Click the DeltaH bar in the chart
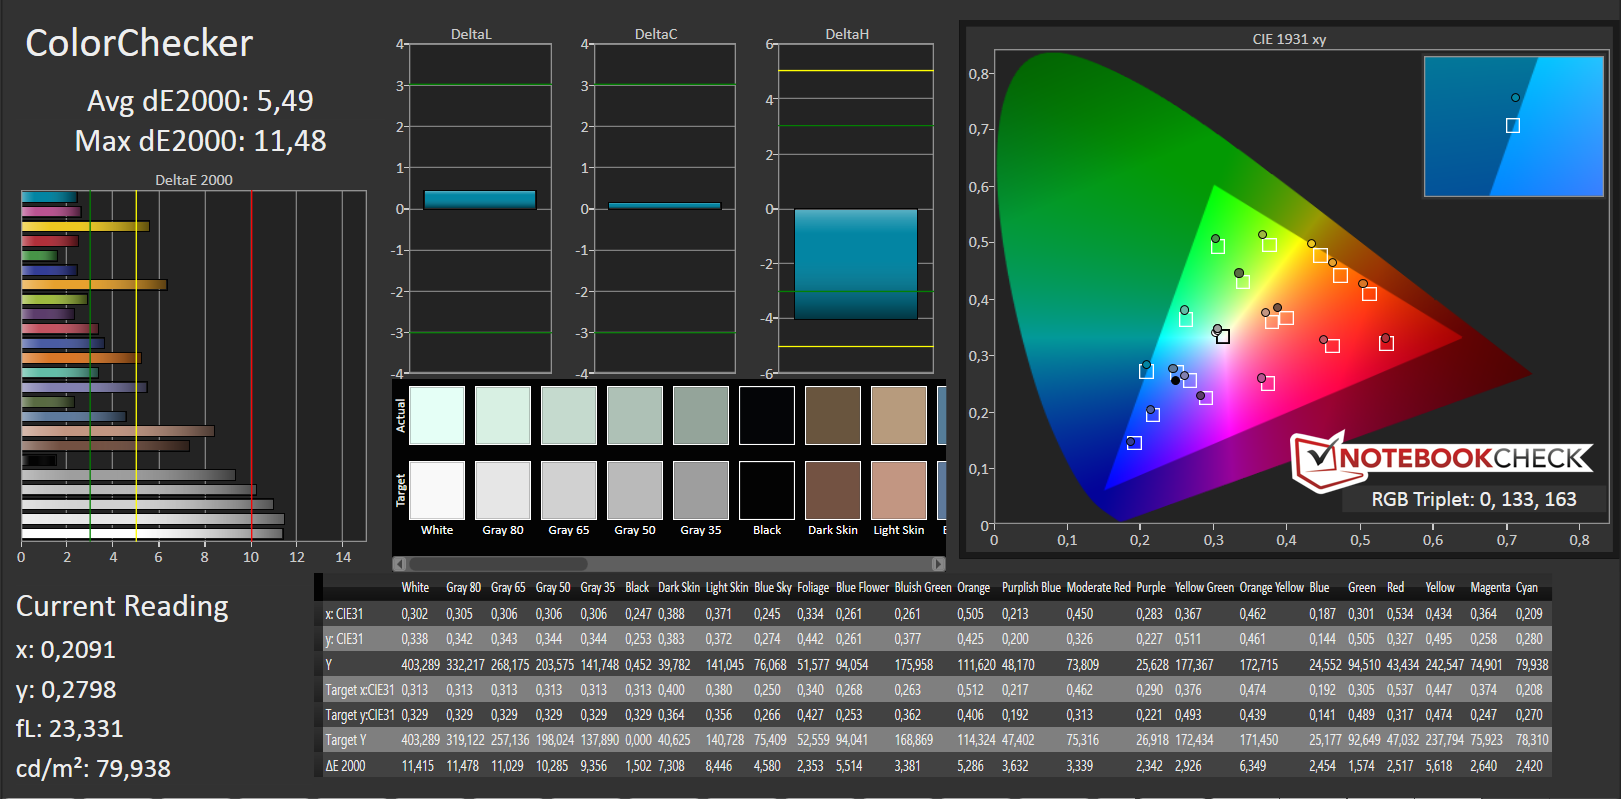Image resolution: width=1621 pixels, height=799 pixels. coord(855,264)
